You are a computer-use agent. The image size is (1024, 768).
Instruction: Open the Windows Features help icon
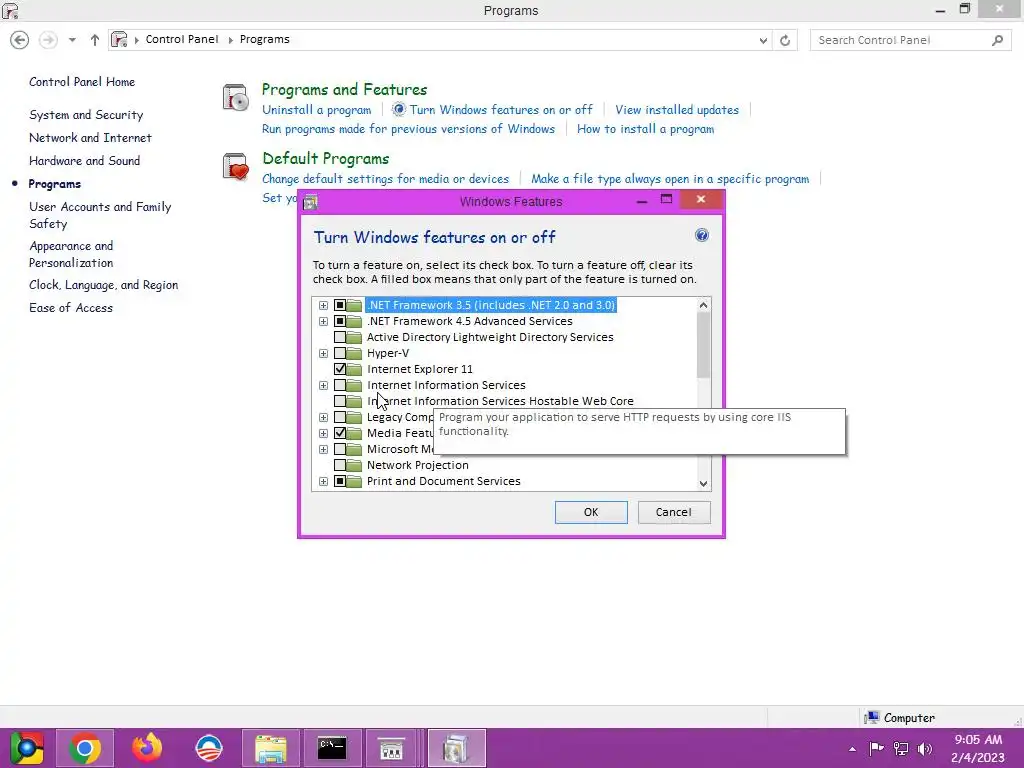point(702,235)
